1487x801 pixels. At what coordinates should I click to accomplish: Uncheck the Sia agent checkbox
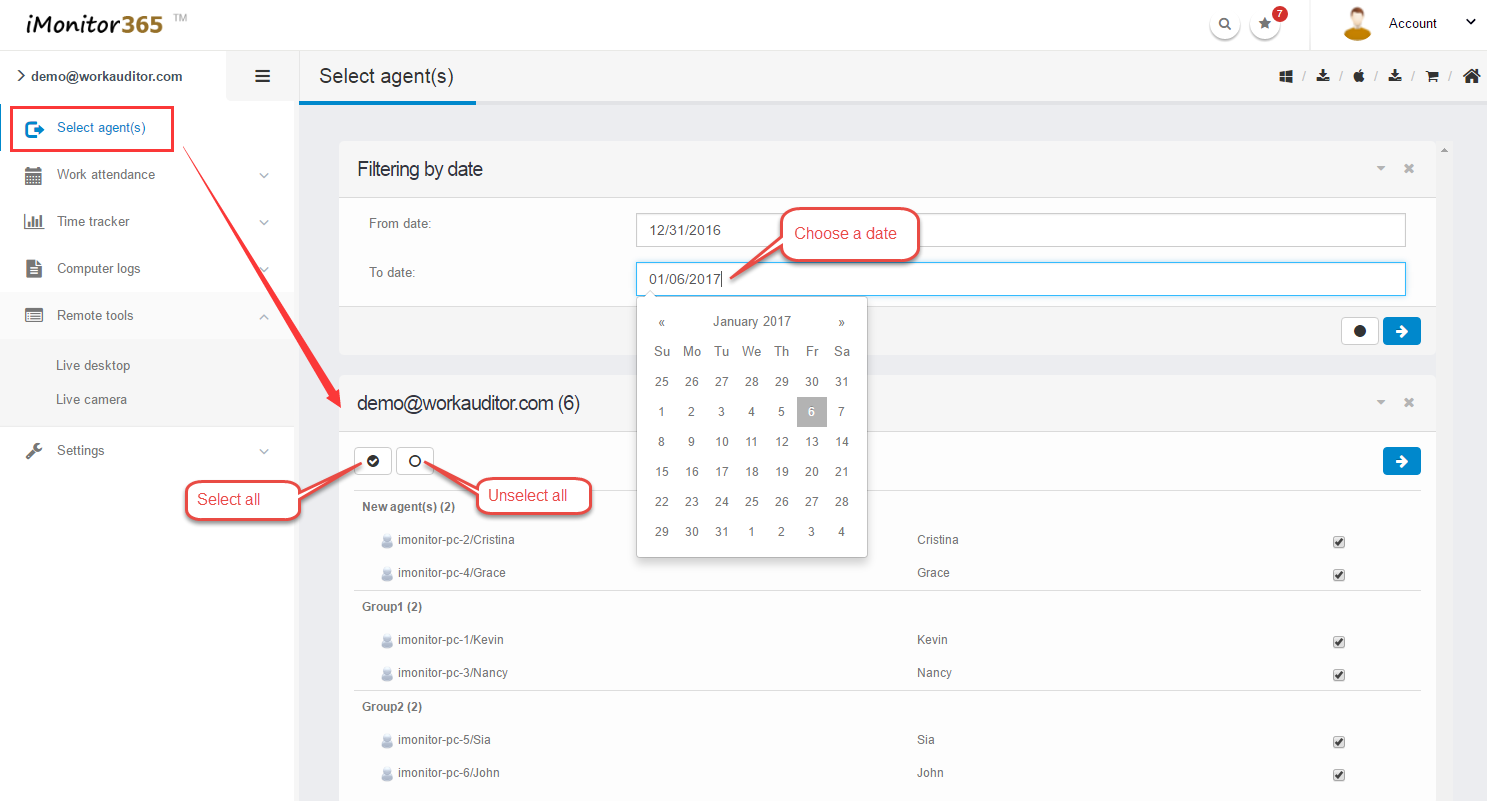click(x=1339, y=742)
